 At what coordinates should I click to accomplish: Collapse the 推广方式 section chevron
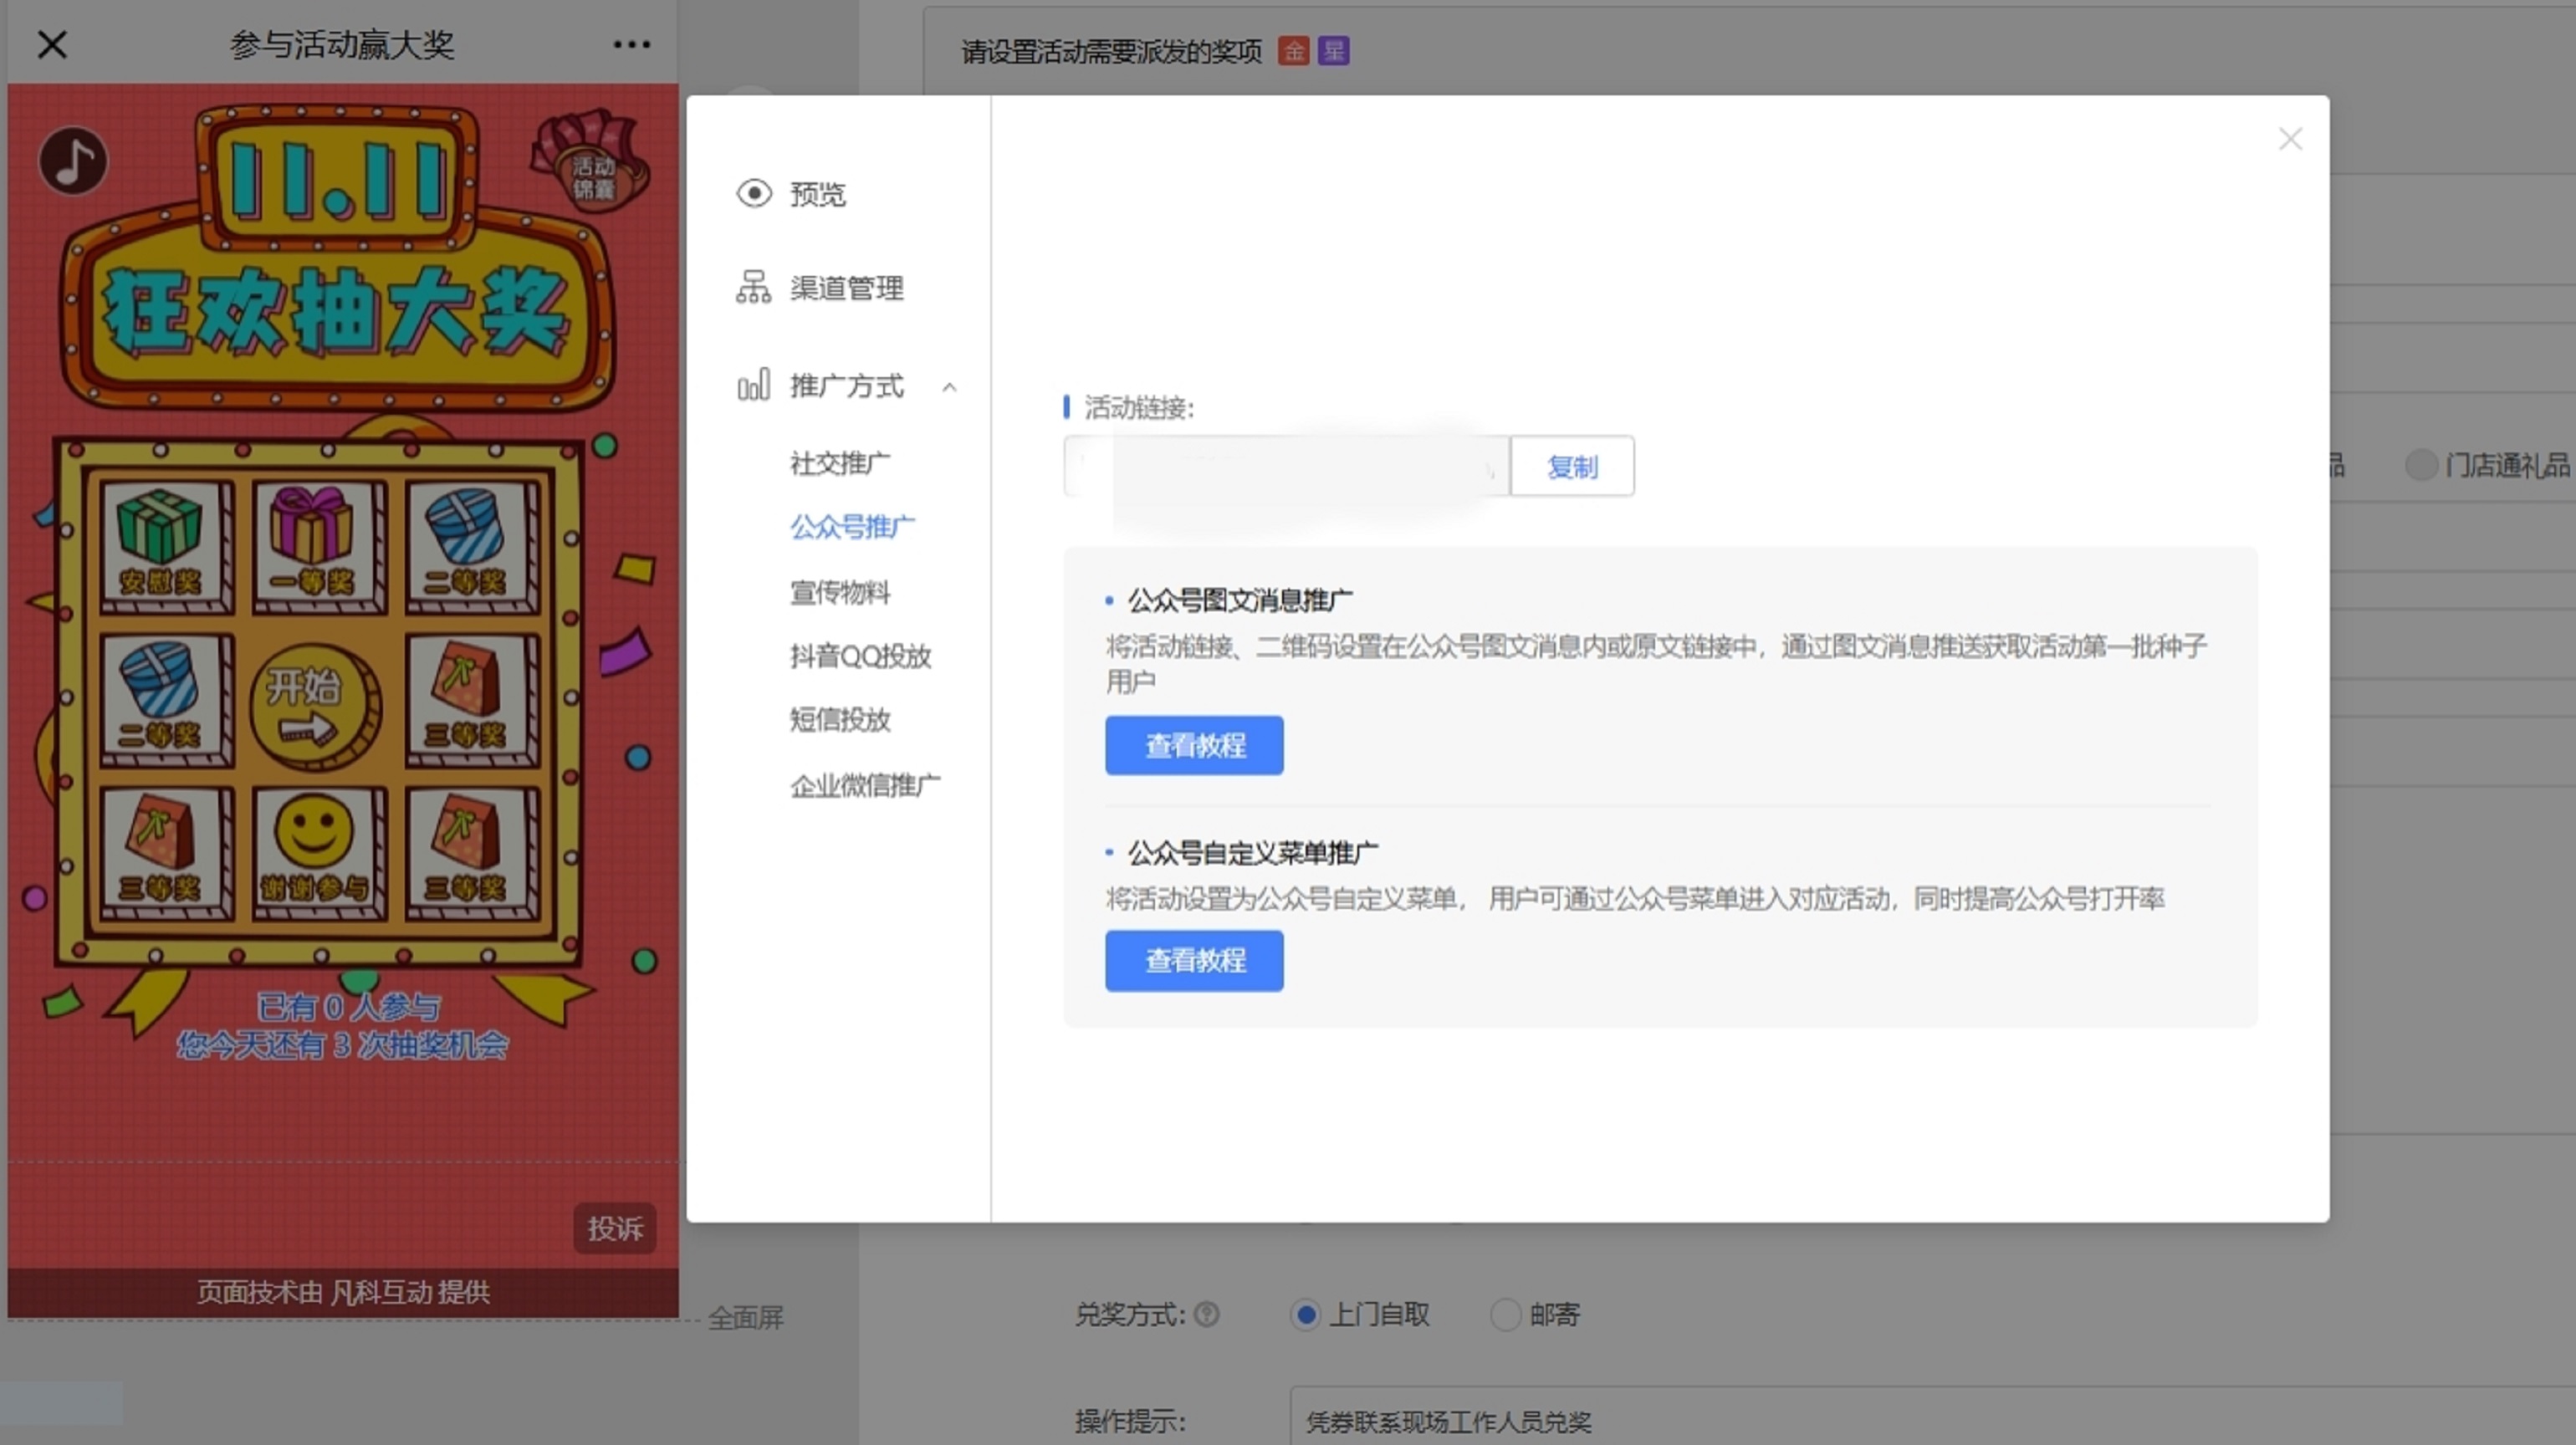click(949, 387)
